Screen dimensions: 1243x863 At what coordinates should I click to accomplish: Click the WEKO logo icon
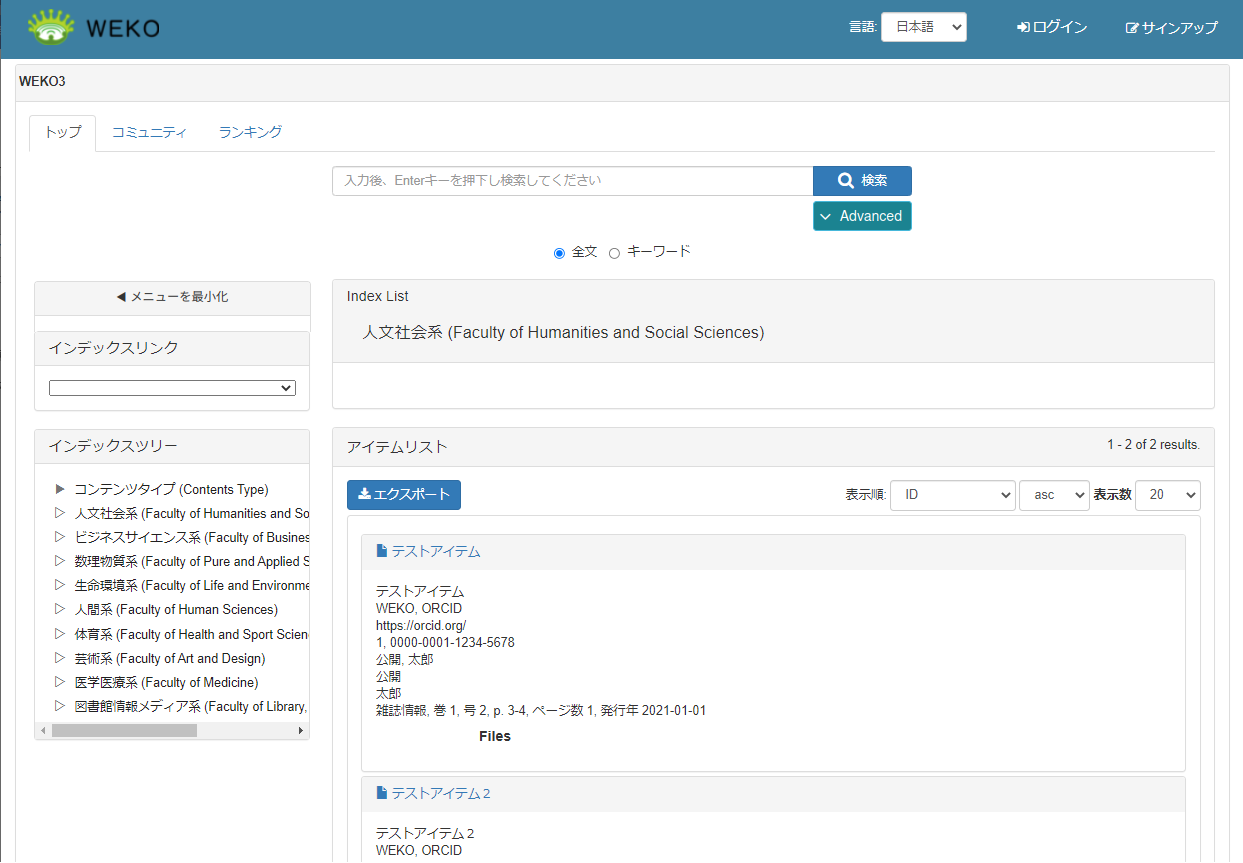tap(51, 27)
